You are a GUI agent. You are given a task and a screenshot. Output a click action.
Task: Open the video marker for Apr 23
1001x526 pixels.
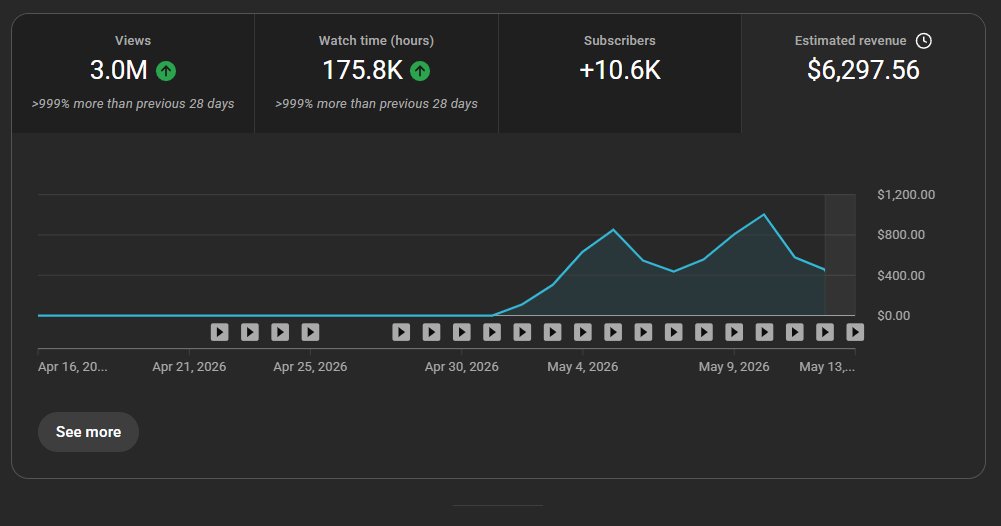(250, 332)
